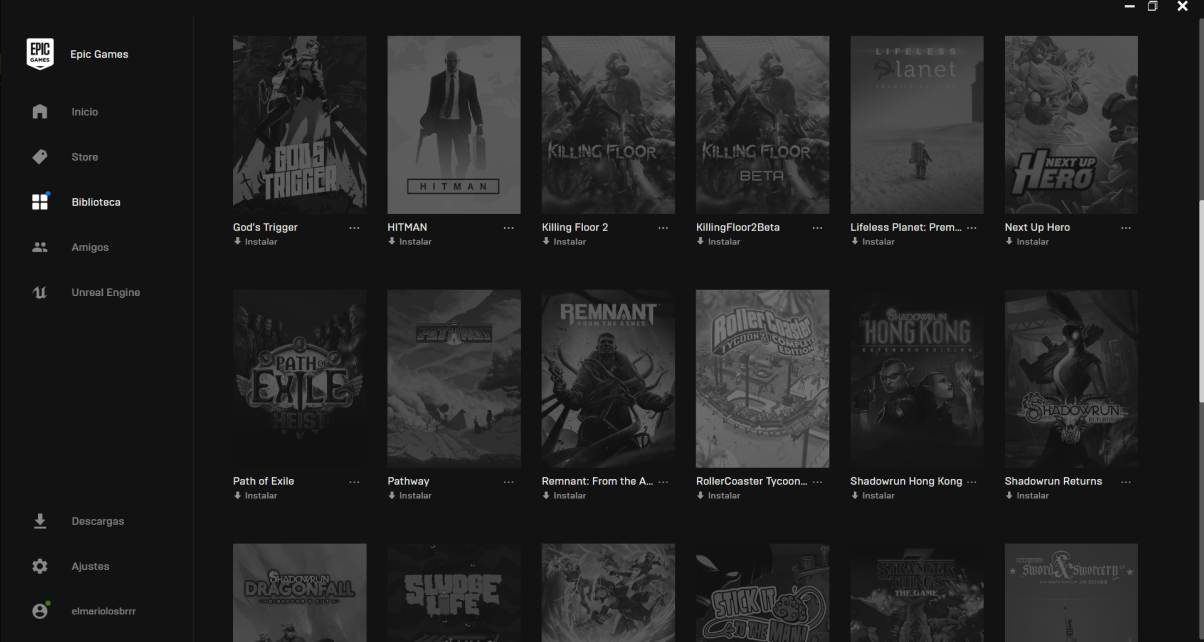Open Next Up Hero cover thumbnail

pos(1071,125)
